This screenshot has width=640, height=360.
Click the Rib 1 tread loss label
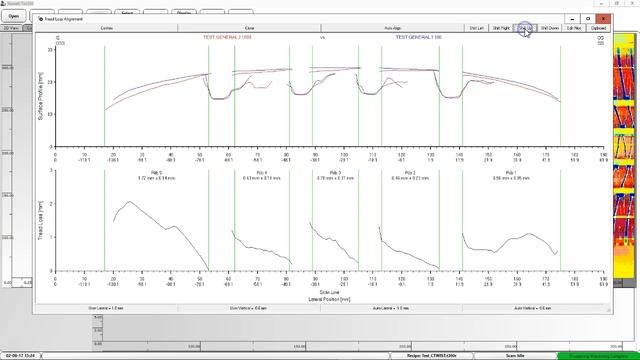511,176
